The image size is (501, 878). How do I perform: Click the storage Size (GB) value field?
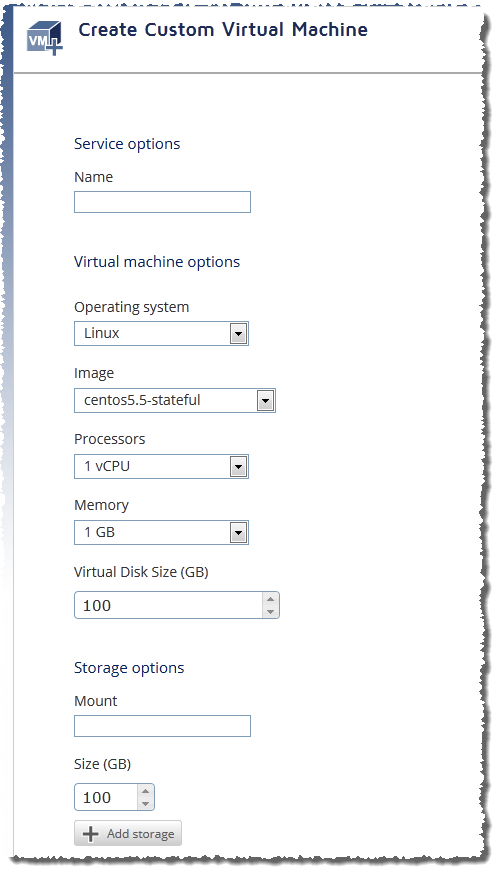(106, 797)
